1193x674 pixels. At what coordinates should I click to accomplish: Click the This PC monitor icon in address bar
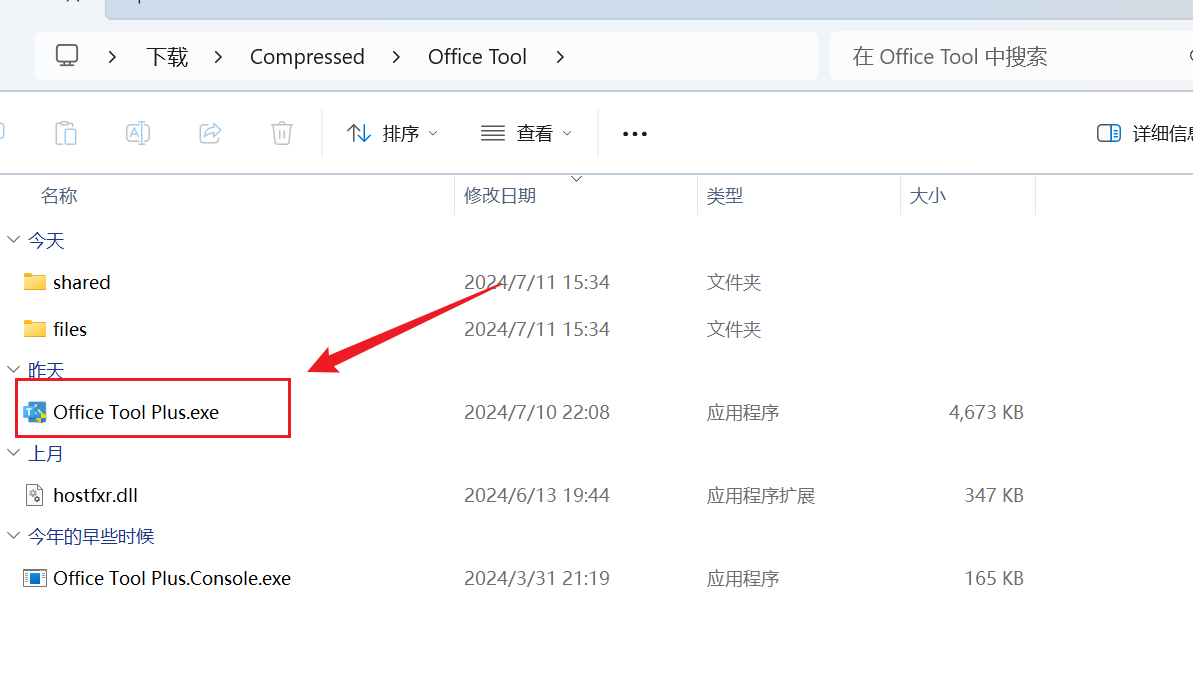tap(67, 56)
